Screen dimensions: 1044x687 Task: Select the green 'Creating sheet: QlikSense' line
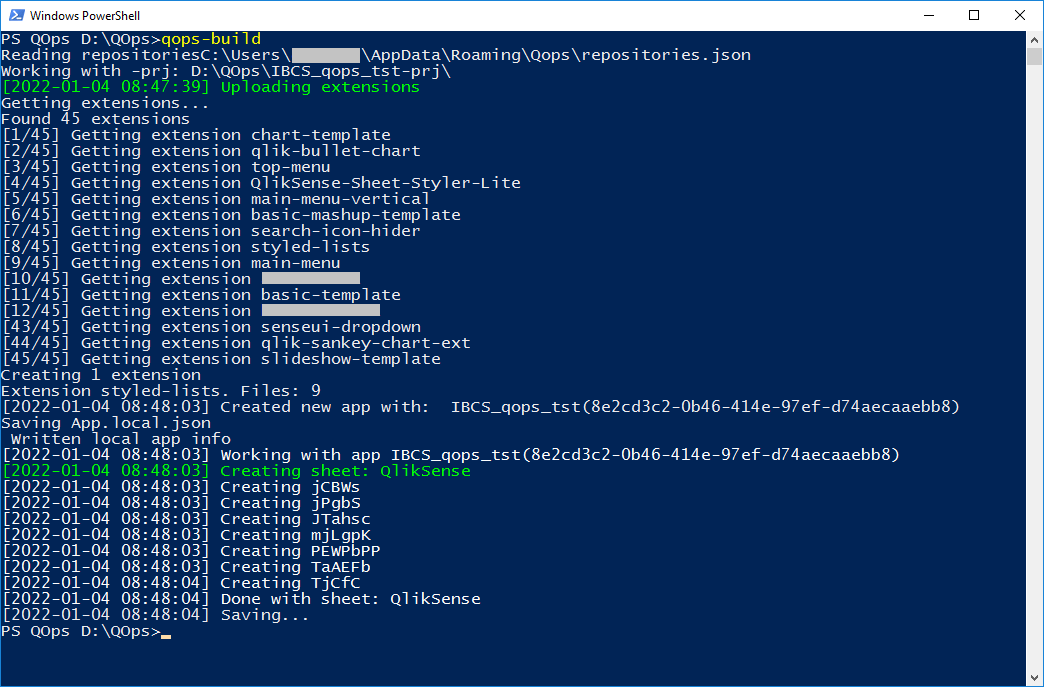[236, 470]
